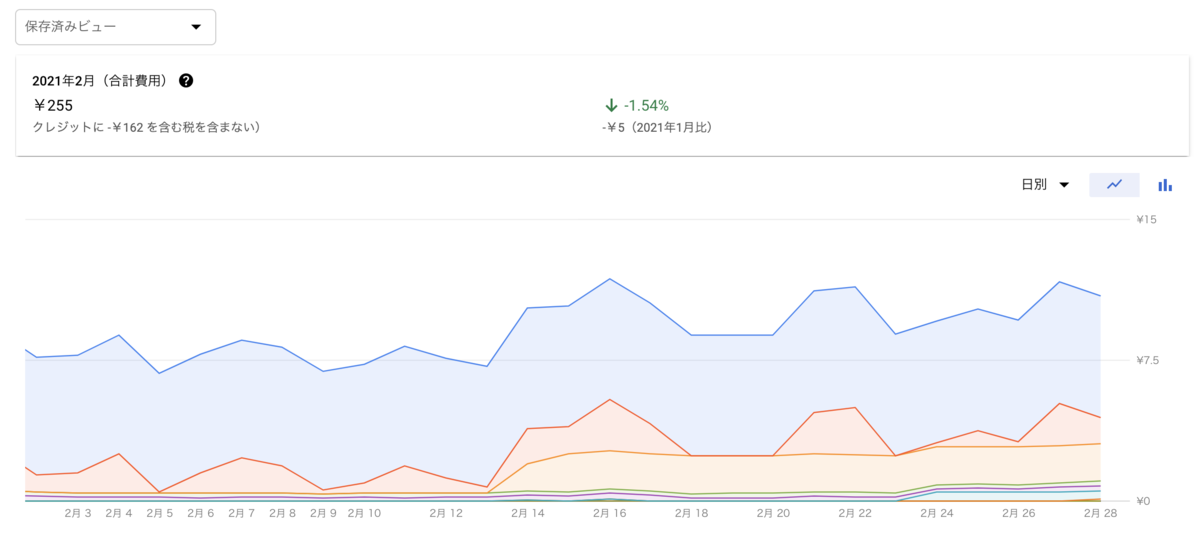Click the blue line peak at 2月 27

click(x=1059, y=282)
